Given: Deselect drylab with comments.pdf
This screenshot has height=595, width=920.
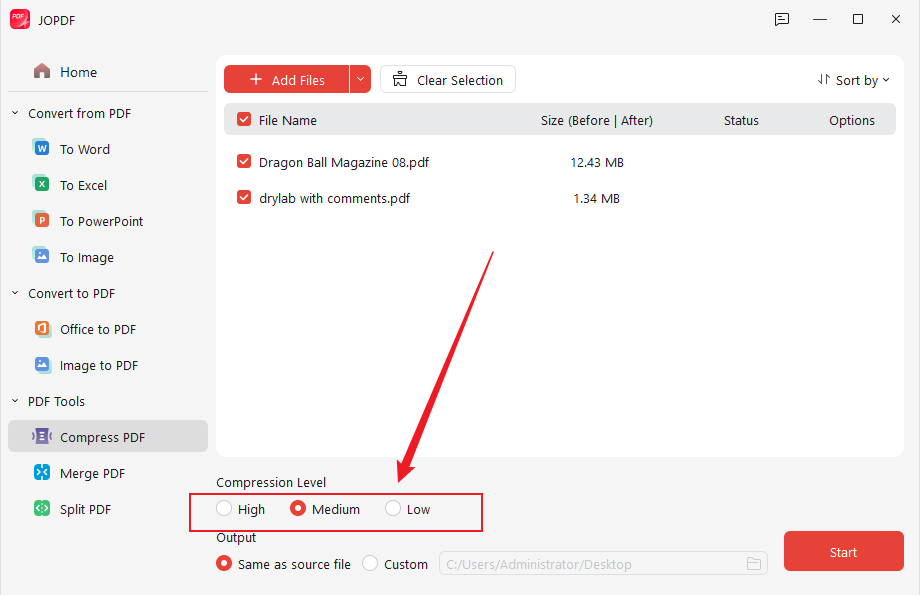Looking at the screenshot, I should [243, 198].
